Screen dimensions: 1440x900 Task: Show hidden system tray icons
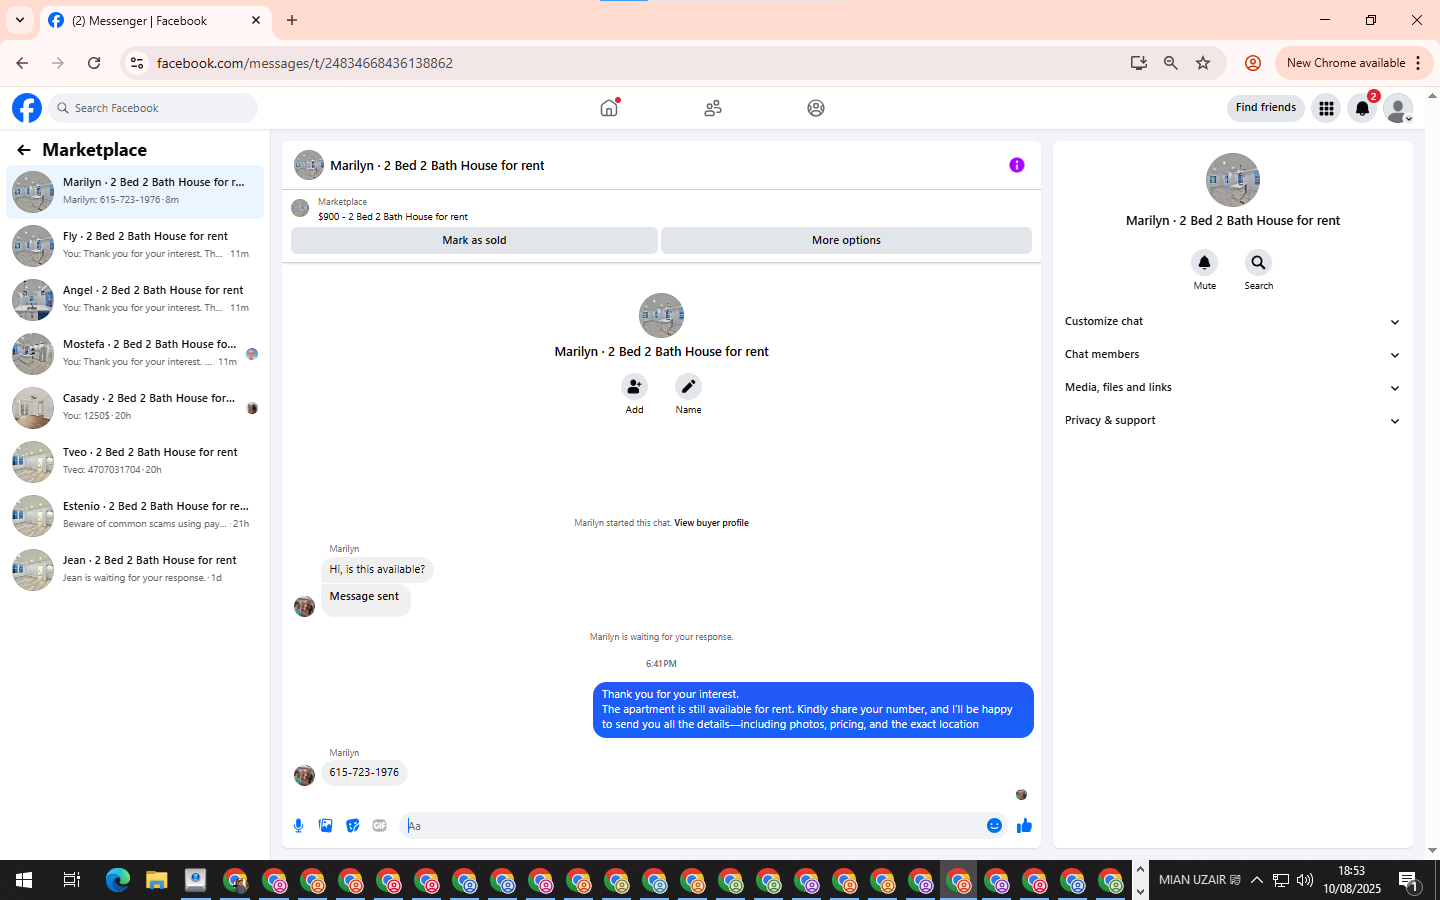(1256, 880)
